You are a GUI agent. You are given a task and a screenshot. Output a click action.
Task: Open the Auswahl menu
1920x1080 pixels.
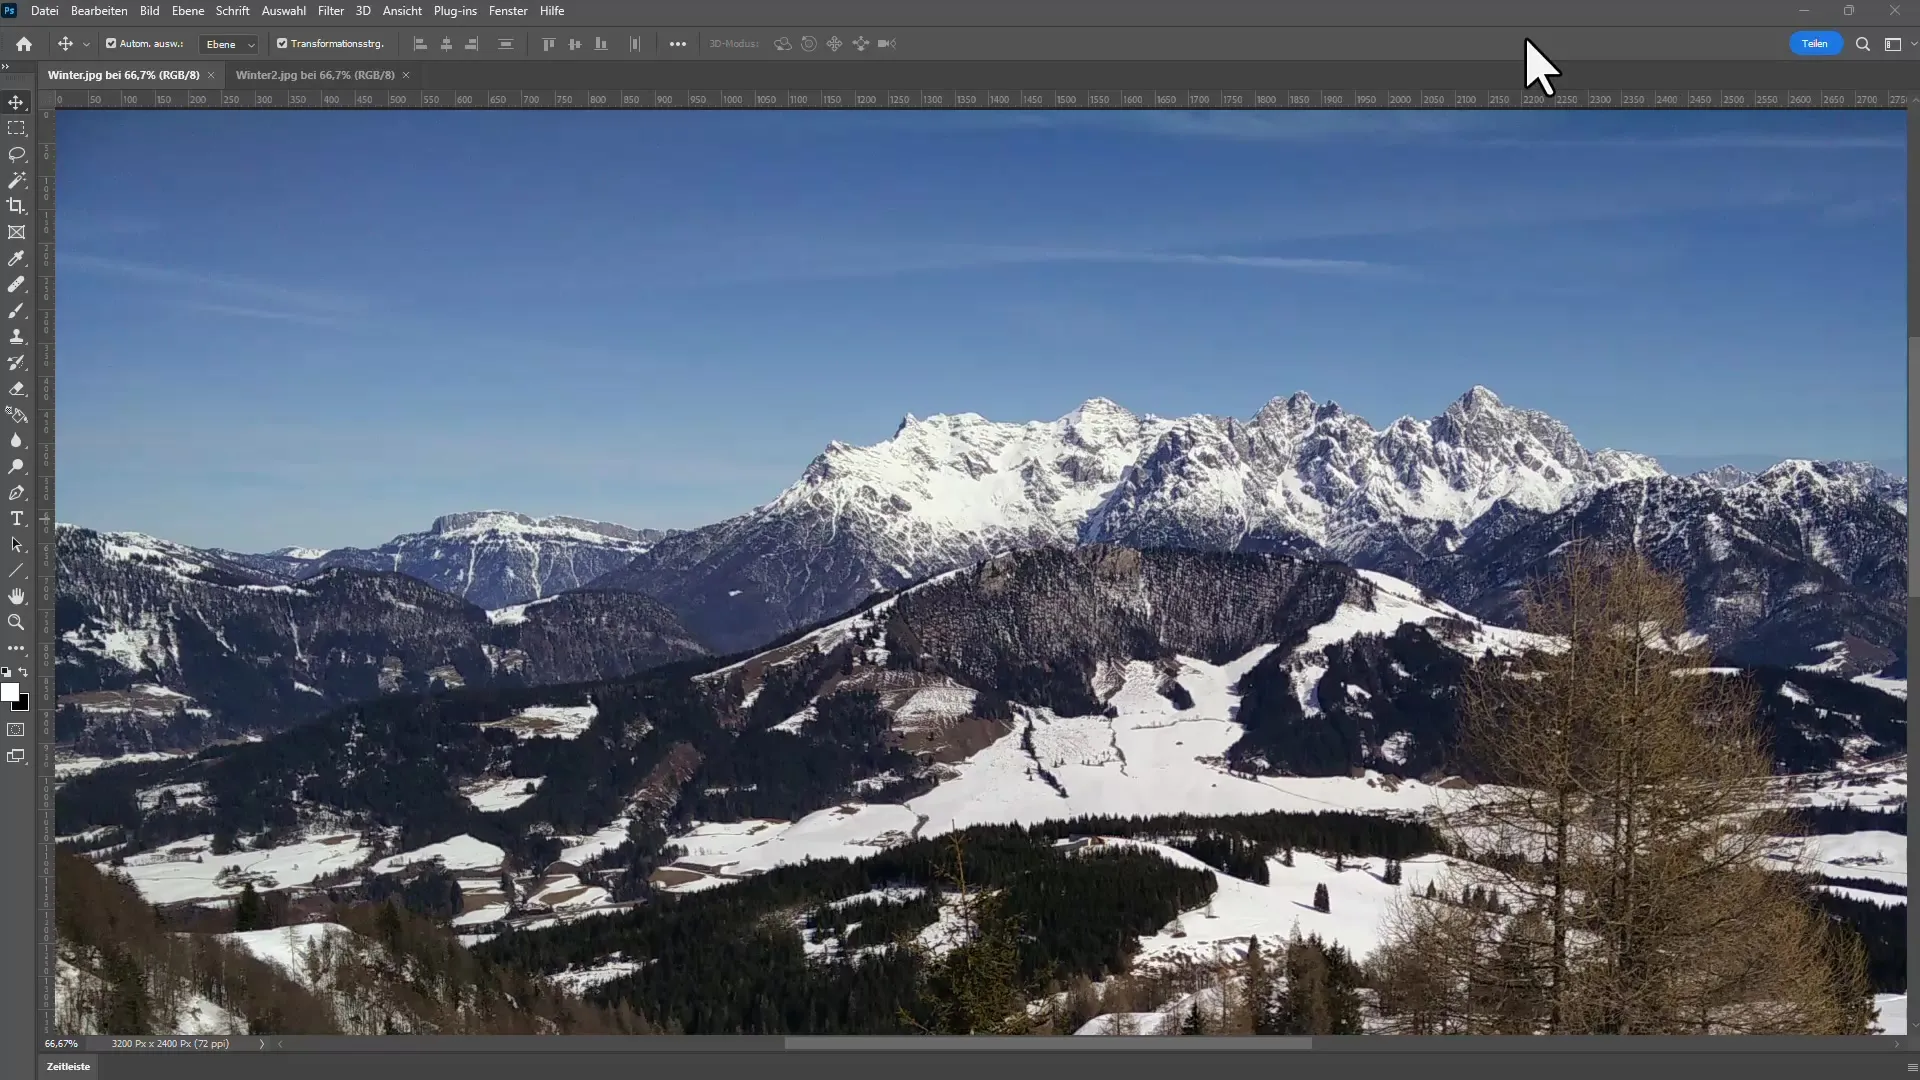pos(284,11)
